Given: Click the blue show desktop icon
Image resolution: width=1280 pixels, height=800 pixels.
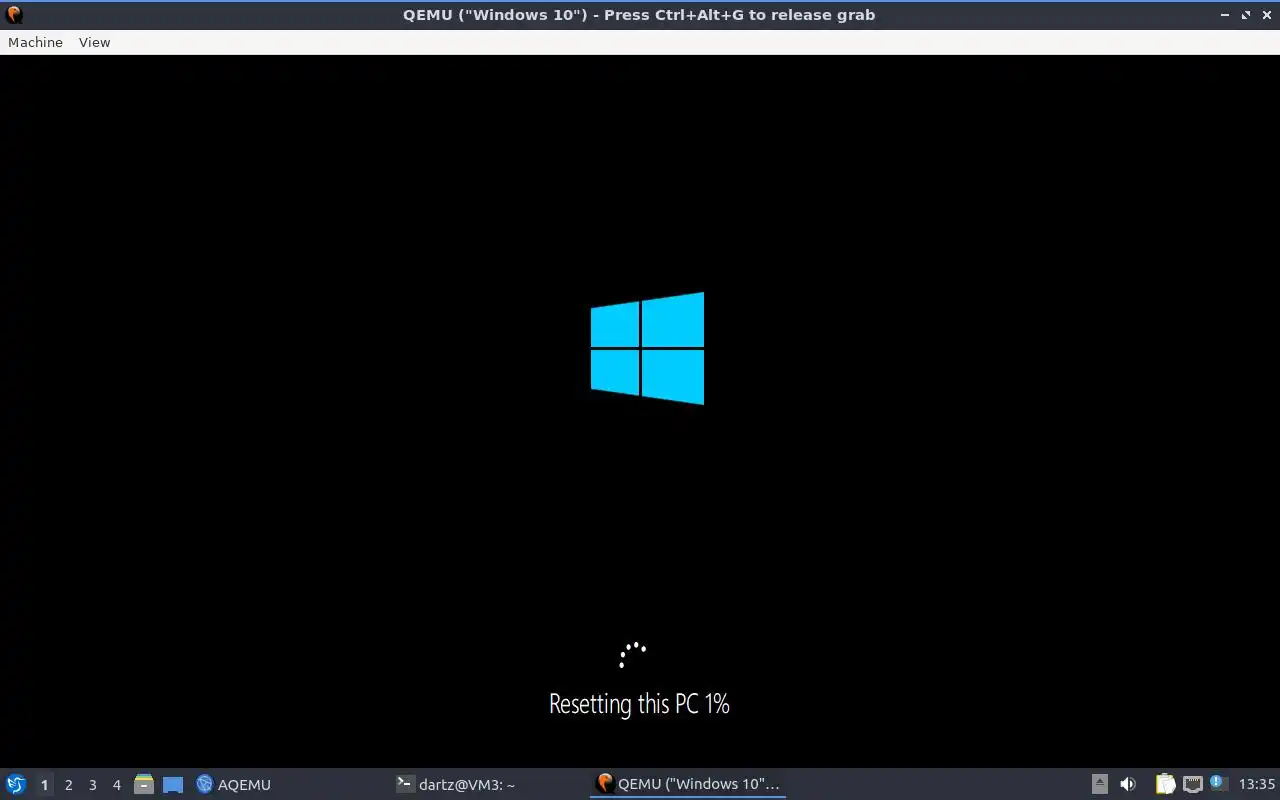Looking at the screenshot, I should (x=173, y=785).
